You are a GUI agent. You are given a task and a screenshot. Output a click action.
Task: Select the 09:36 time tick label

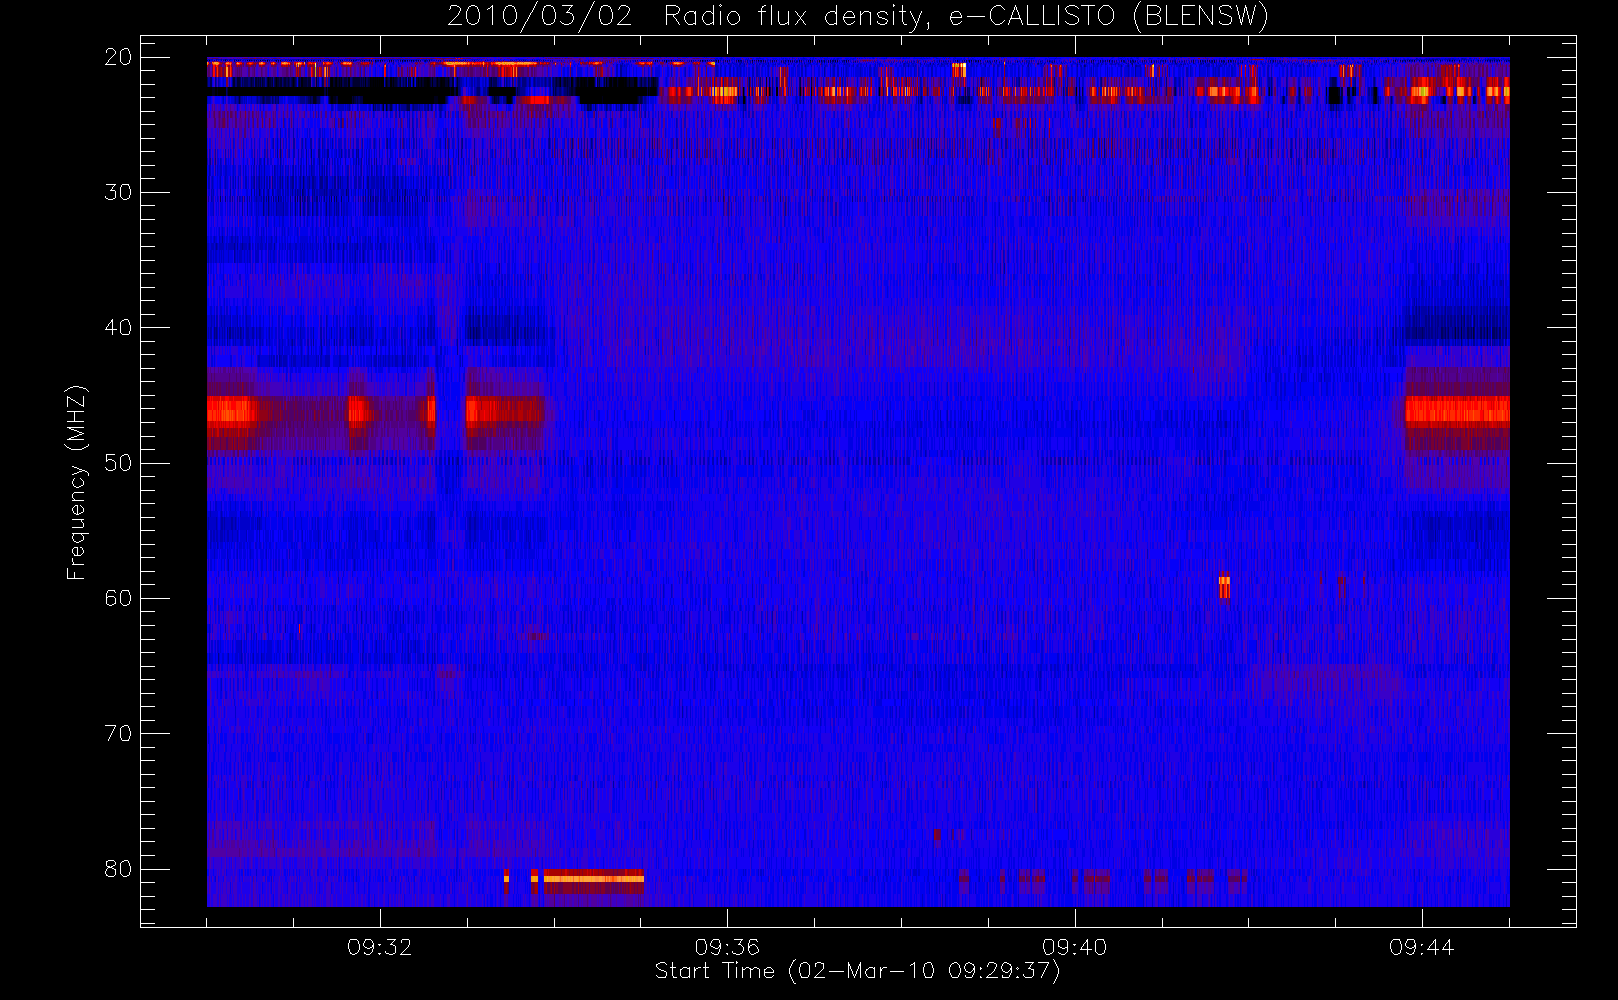(727, 947)
